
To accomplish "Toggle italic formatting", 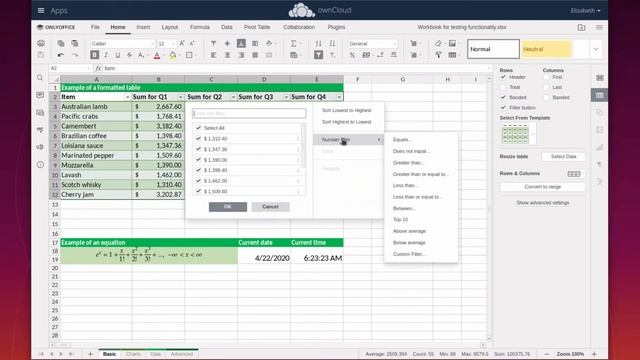I will click(x=106, y=55).
